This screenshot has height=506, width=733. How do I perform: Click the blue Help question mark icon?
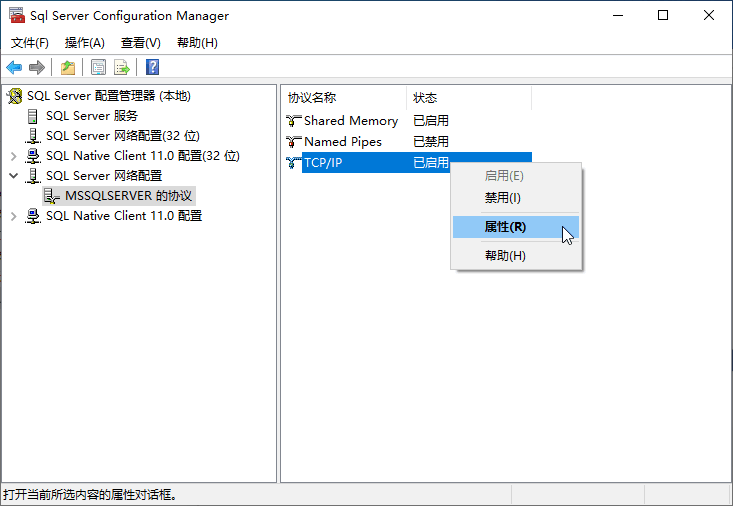152,67
